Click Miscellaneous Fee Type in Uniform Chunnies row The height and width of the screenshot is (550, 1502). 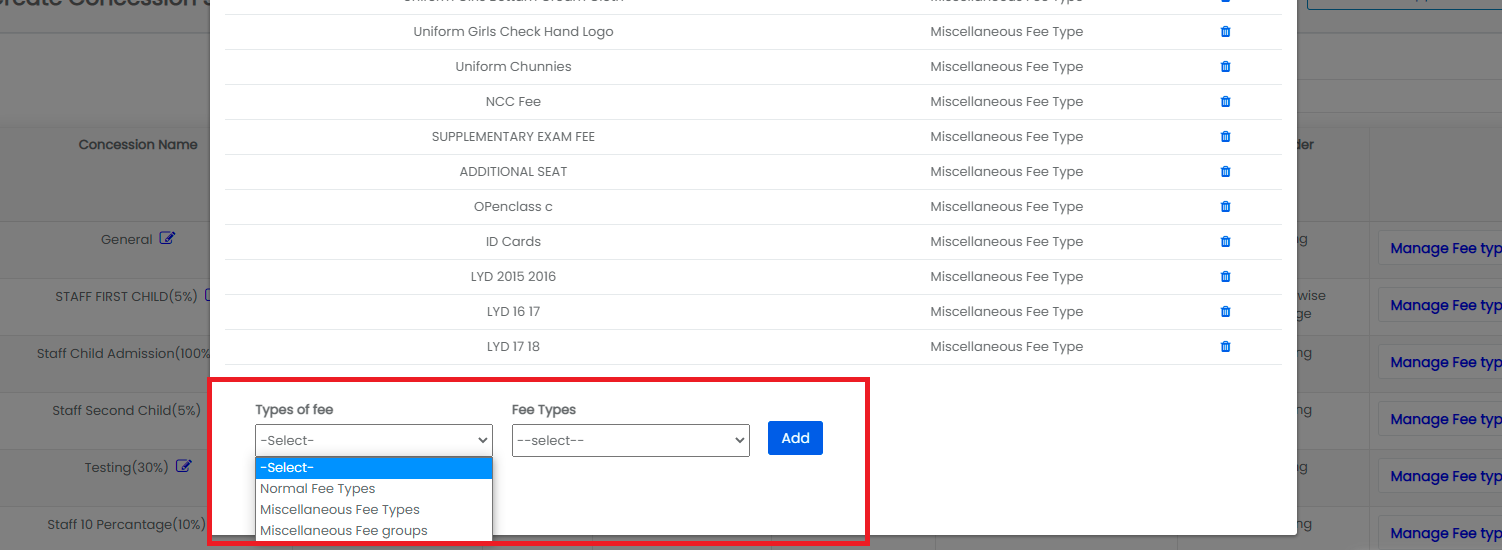click(x=1006, y=67)
